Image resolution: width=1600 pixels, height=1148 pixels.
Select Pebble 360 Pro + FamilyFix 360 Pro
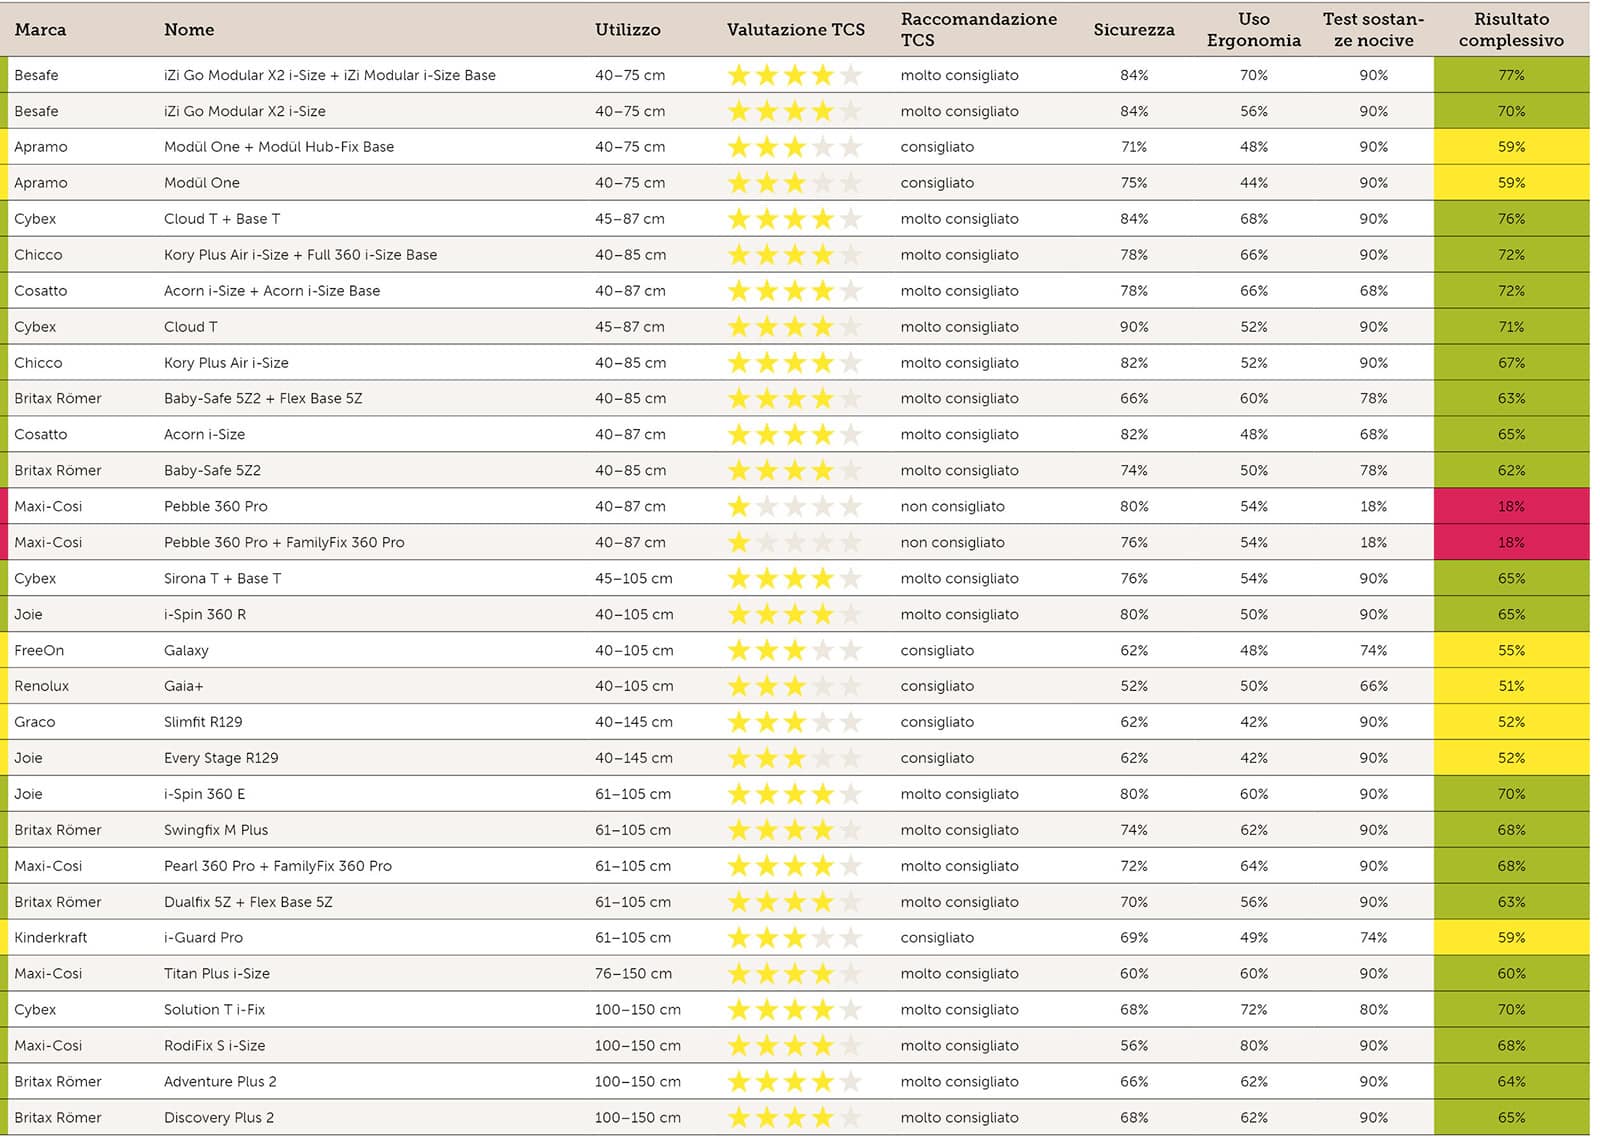click(x=284, y=542)
